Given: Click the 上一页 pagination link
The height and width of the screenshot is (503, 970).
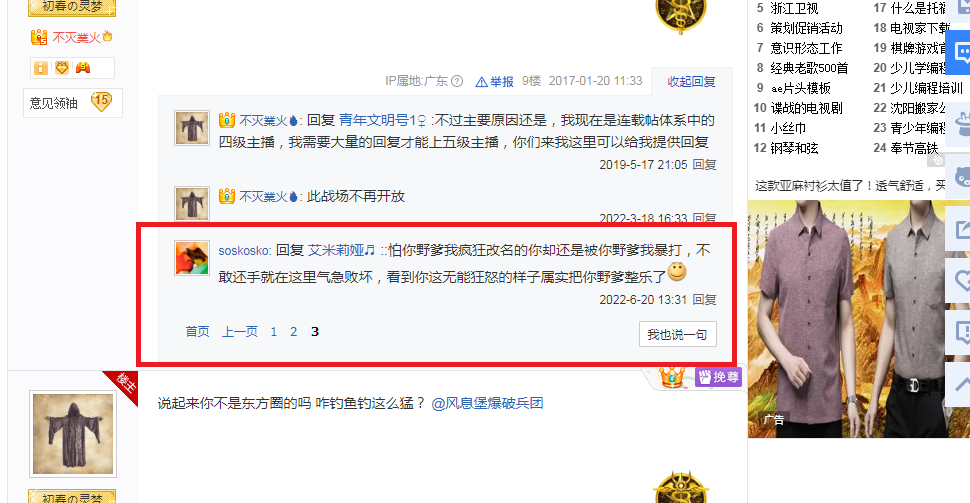Looking at the screenshot, I should [239, 332].
